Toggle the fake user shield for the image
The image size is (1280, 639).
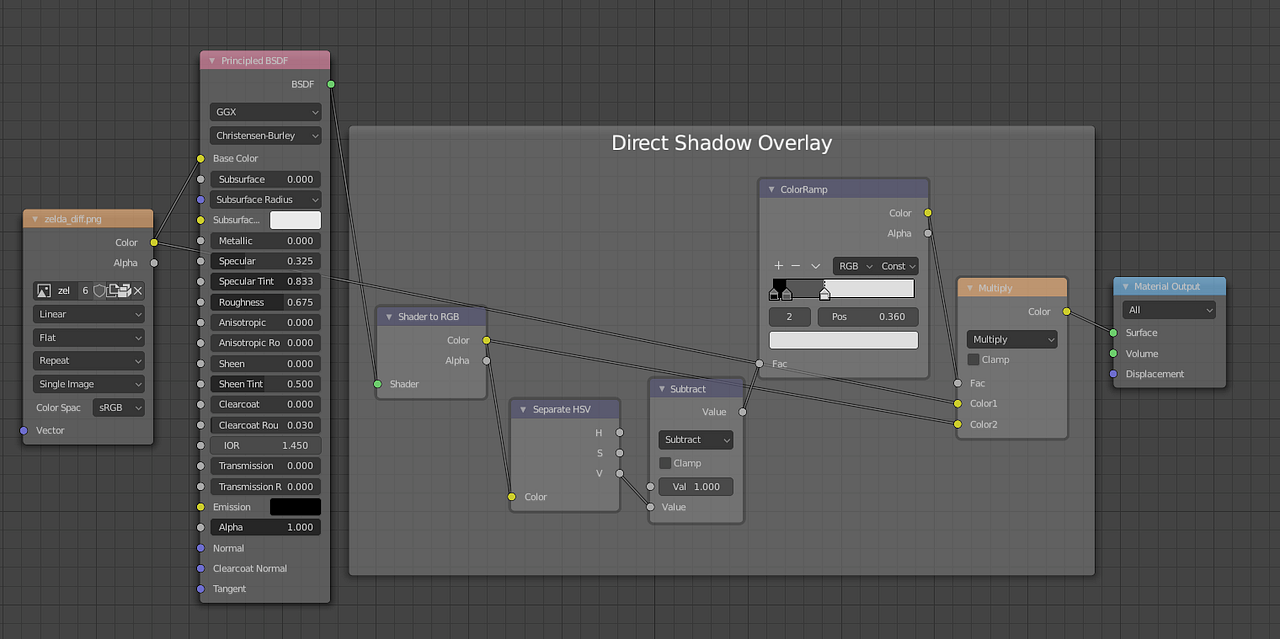[x=98, y=290]
